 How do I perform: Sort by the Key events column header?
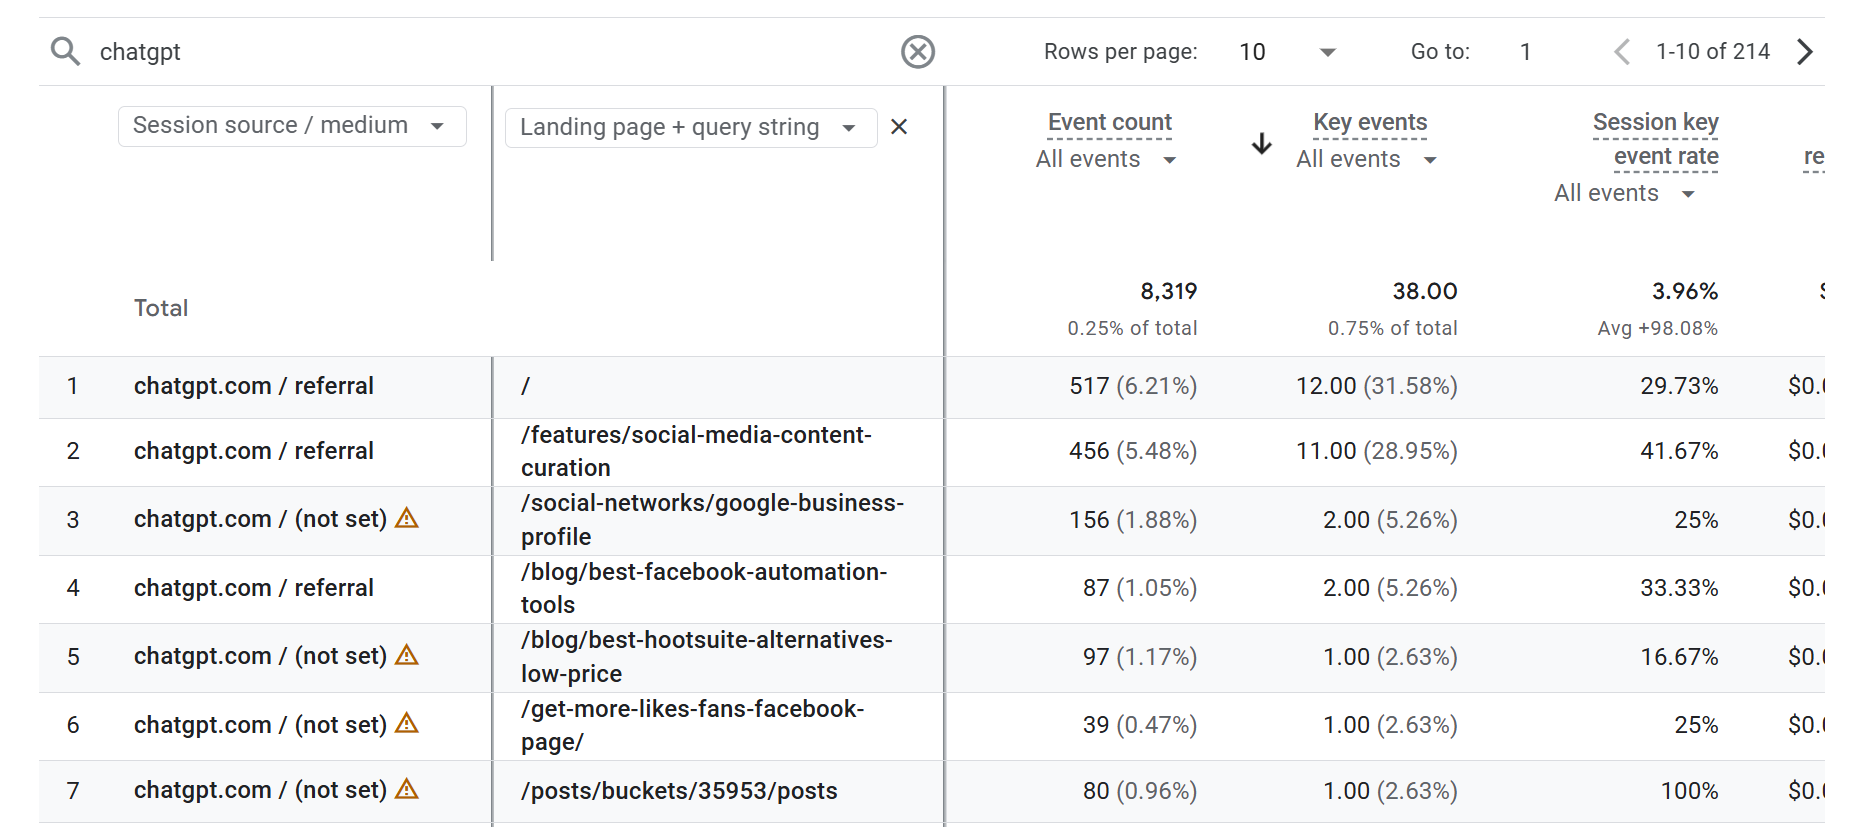(x=1370, y=122)
